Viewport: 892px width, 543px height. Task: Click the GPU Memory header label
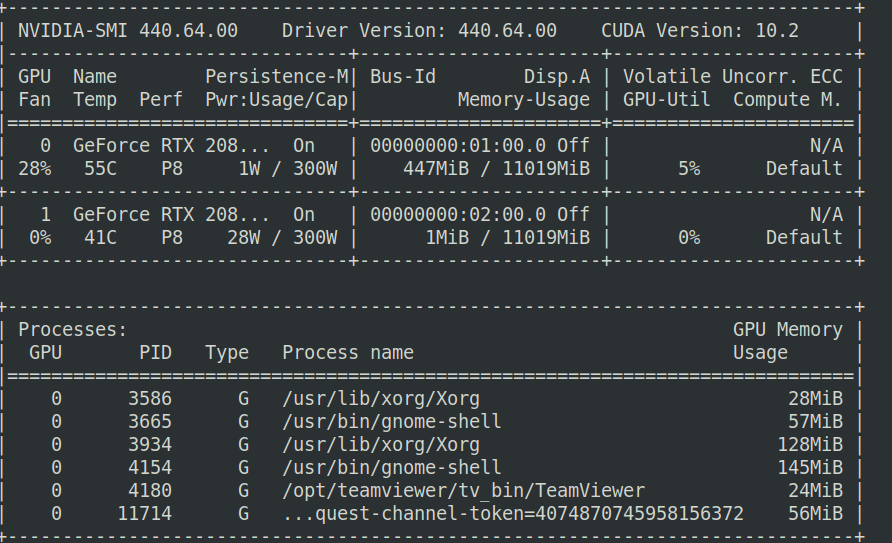tap(787, 330)
